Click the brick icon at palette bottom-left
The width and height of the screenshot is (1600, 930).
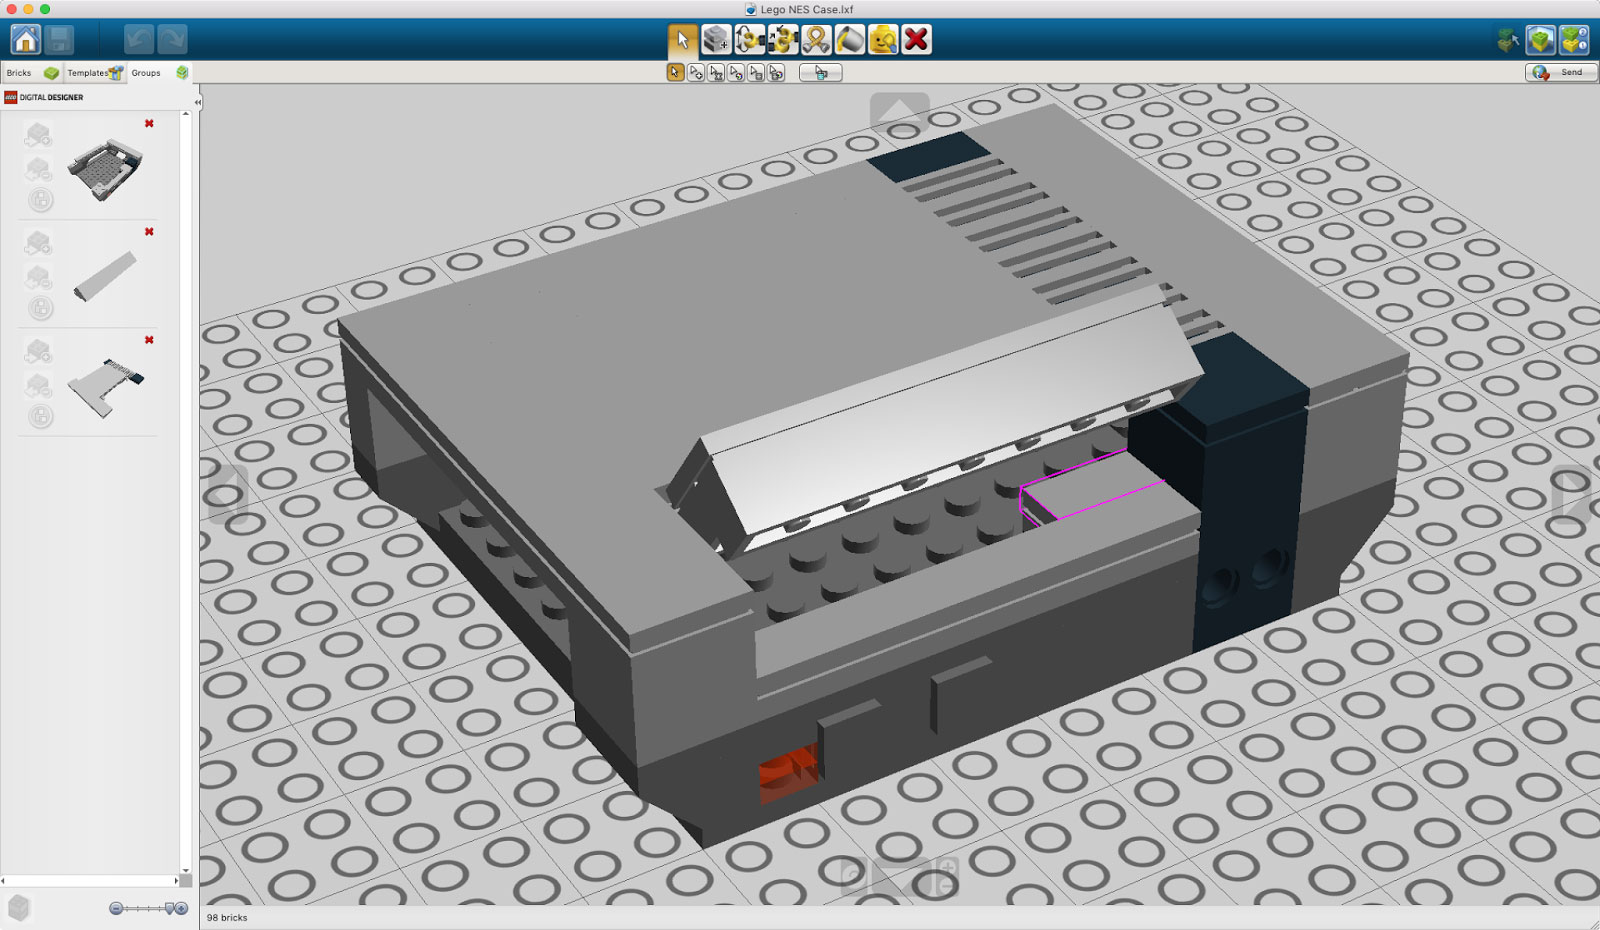click(x=19, y=908)
